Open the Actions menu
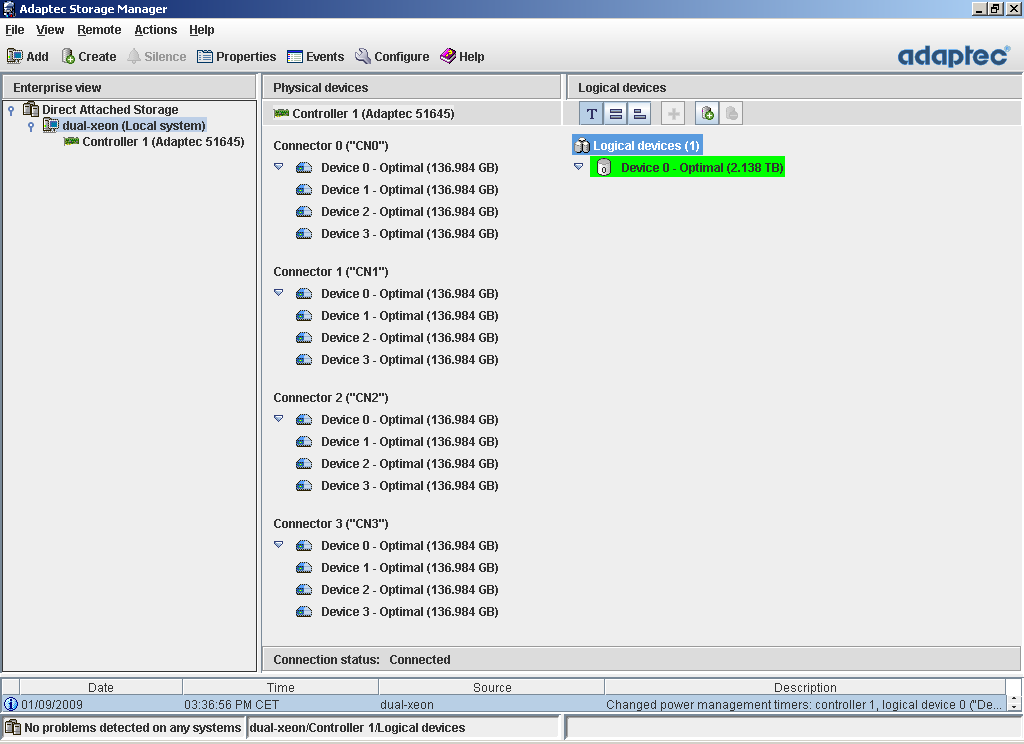 click(x=156, y=30)
